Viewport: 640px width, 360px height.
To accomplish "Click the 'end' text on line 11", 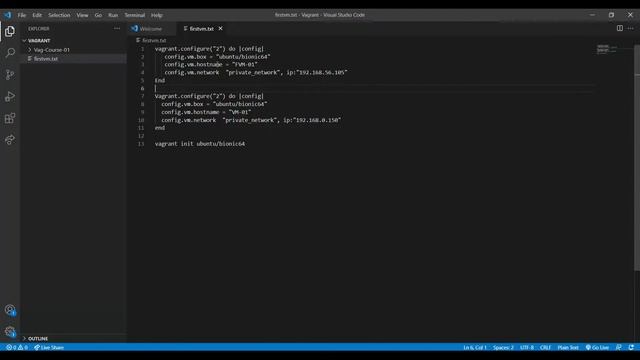I will pos(160,128).
